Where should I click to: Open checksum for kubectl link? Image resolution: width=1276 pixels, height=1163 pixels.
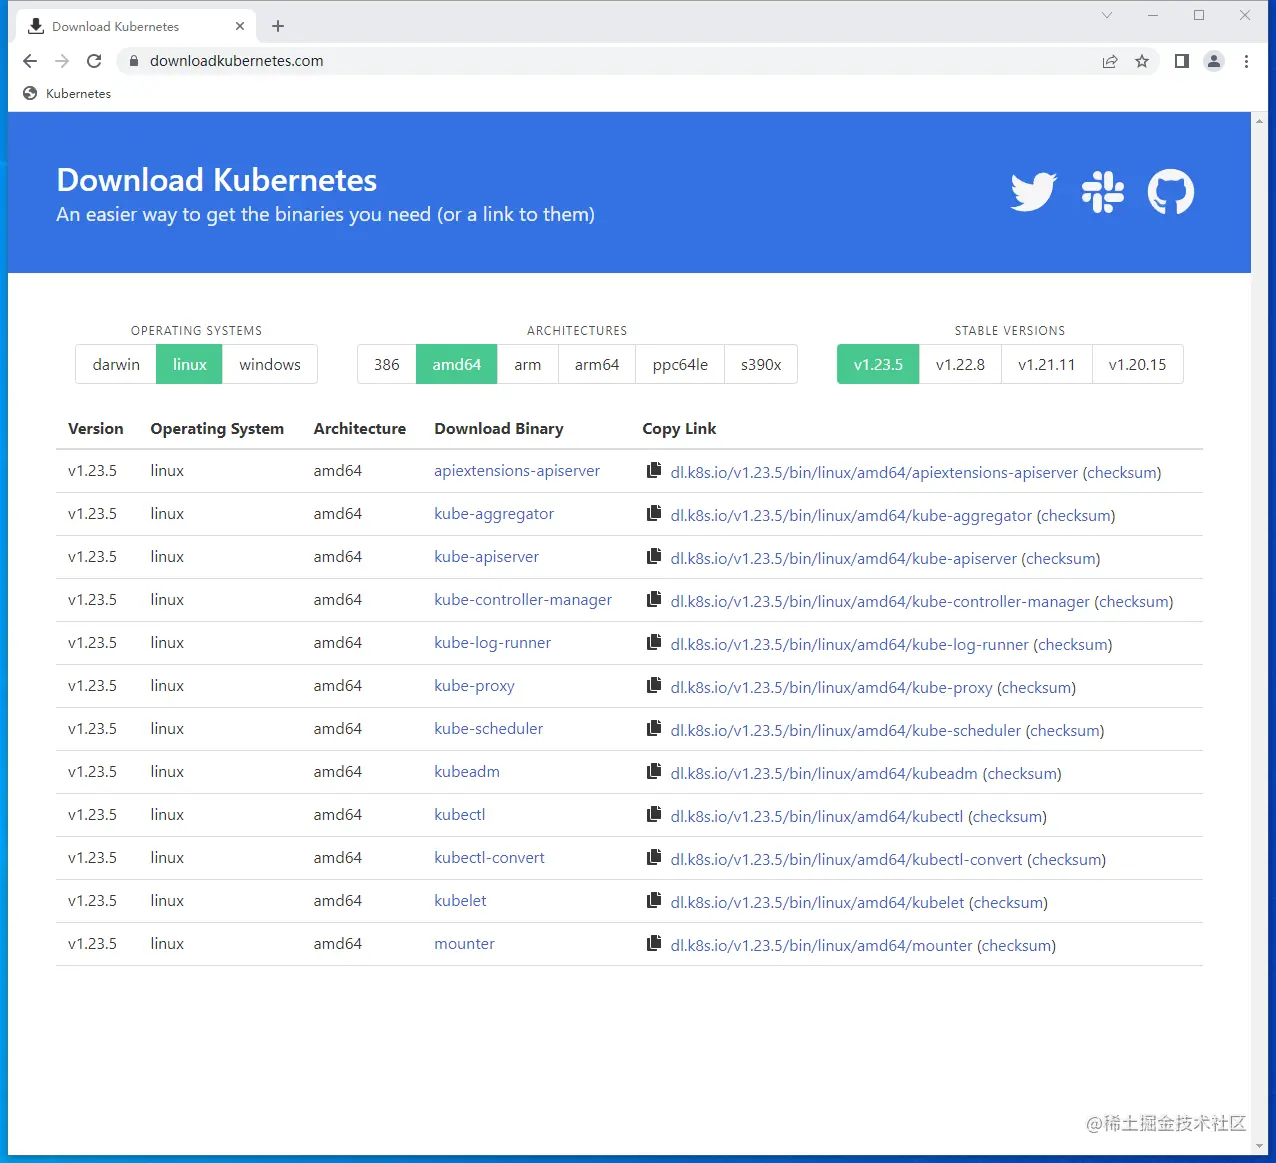tap(1007, 817)
